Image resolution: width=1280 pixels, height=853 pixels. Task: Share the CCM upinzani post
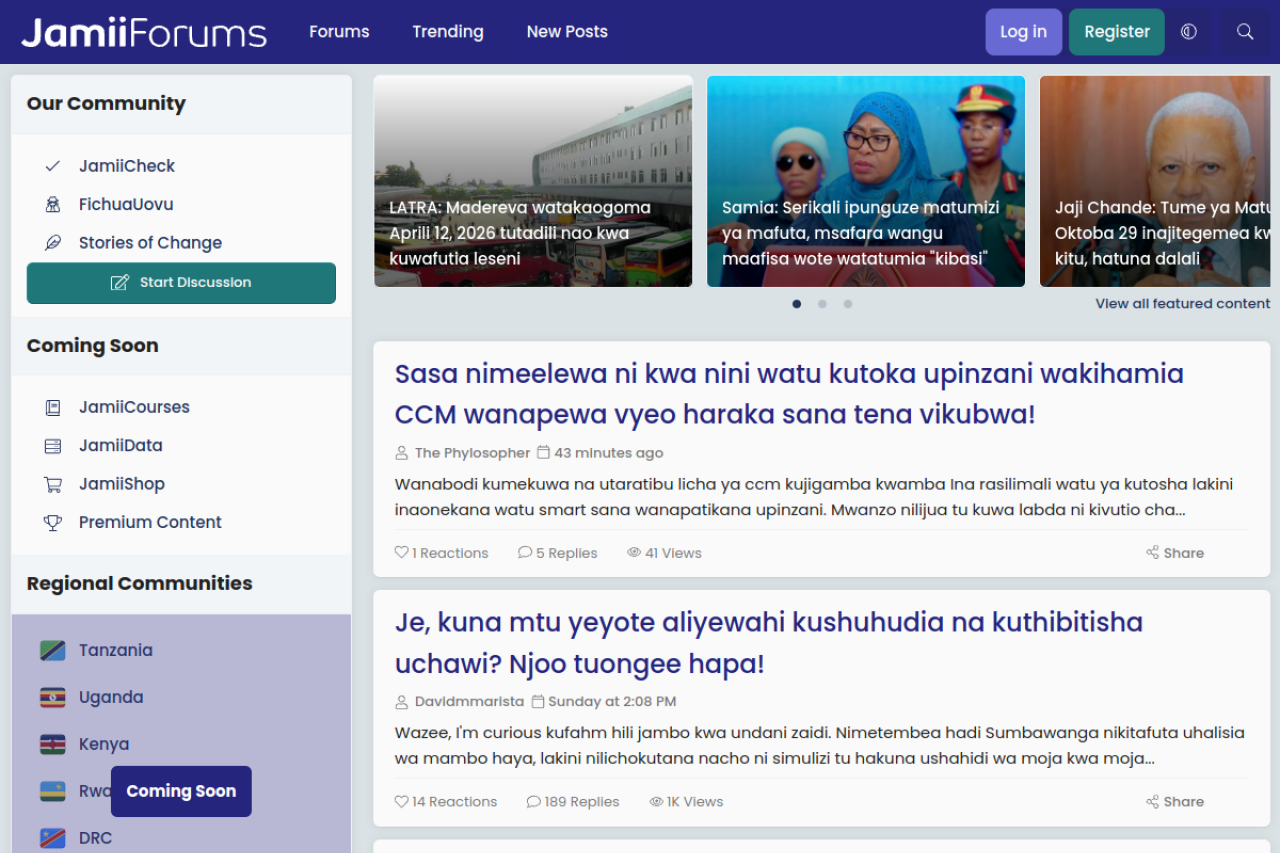click(x=1175, y=553)
